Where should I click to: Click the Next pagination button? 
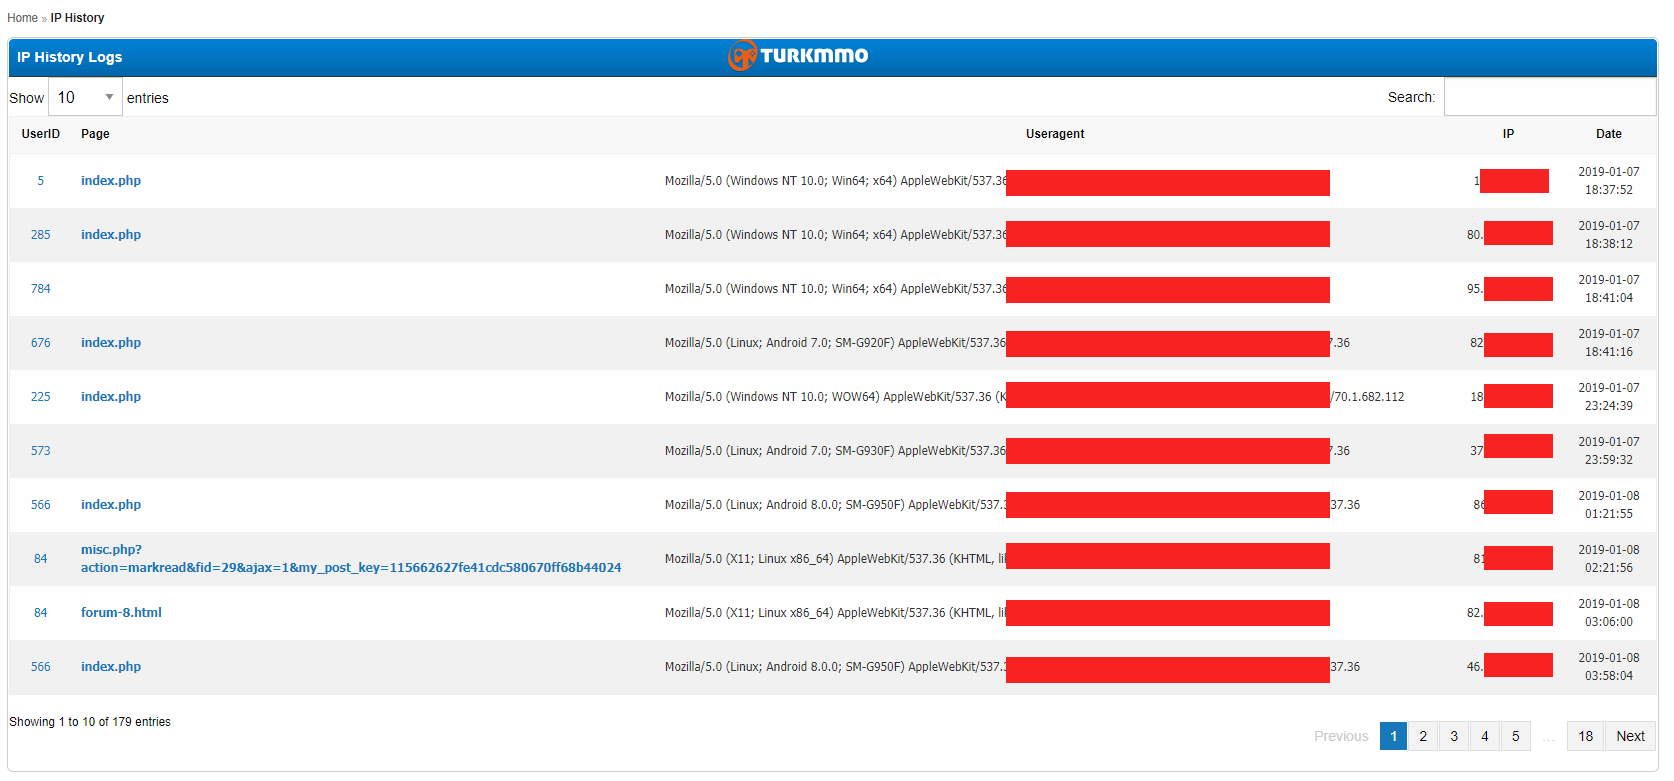click(1630, 736)
